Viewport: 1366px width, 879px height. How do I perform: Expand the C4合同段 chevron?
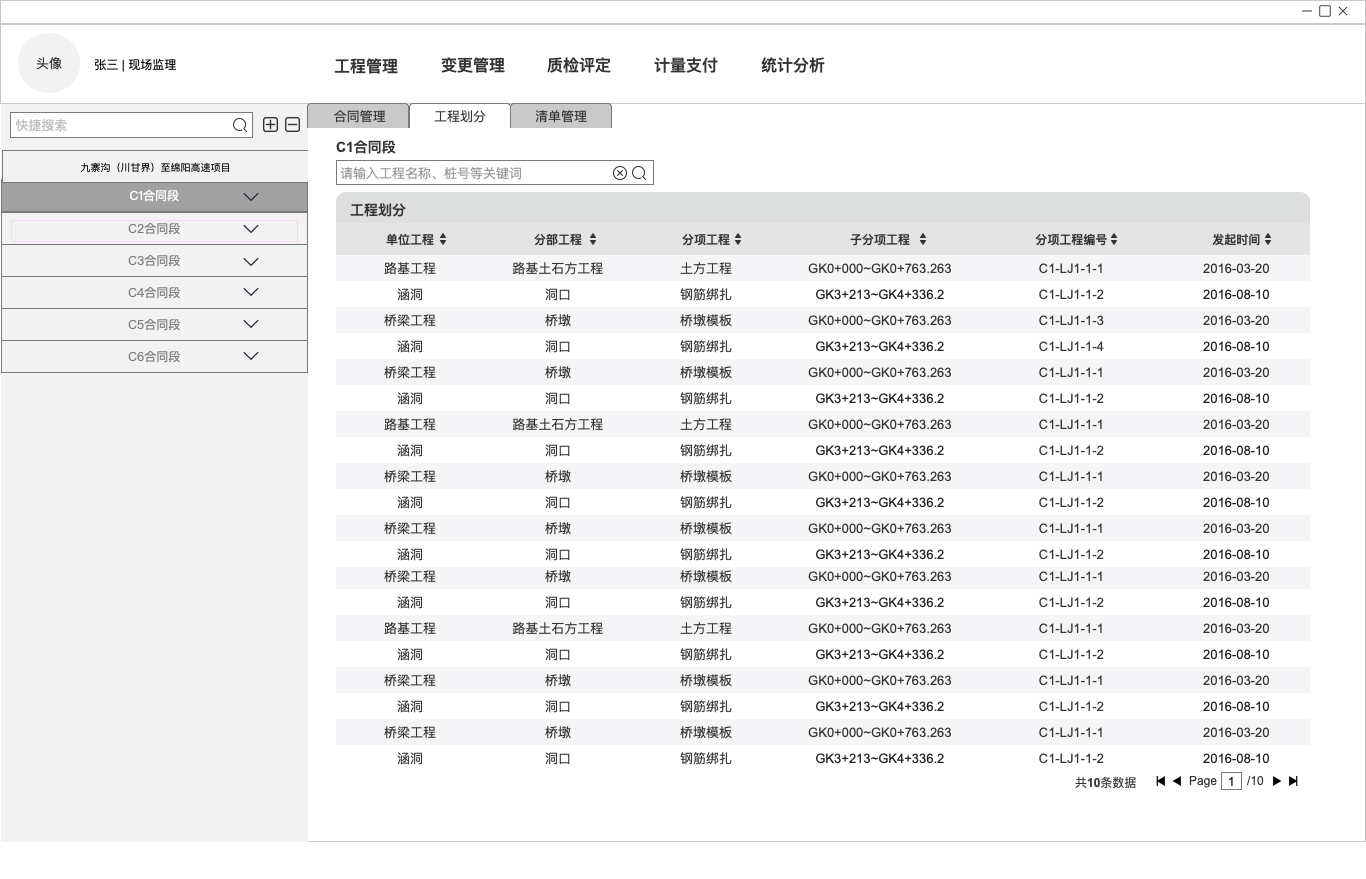(251, 292)
